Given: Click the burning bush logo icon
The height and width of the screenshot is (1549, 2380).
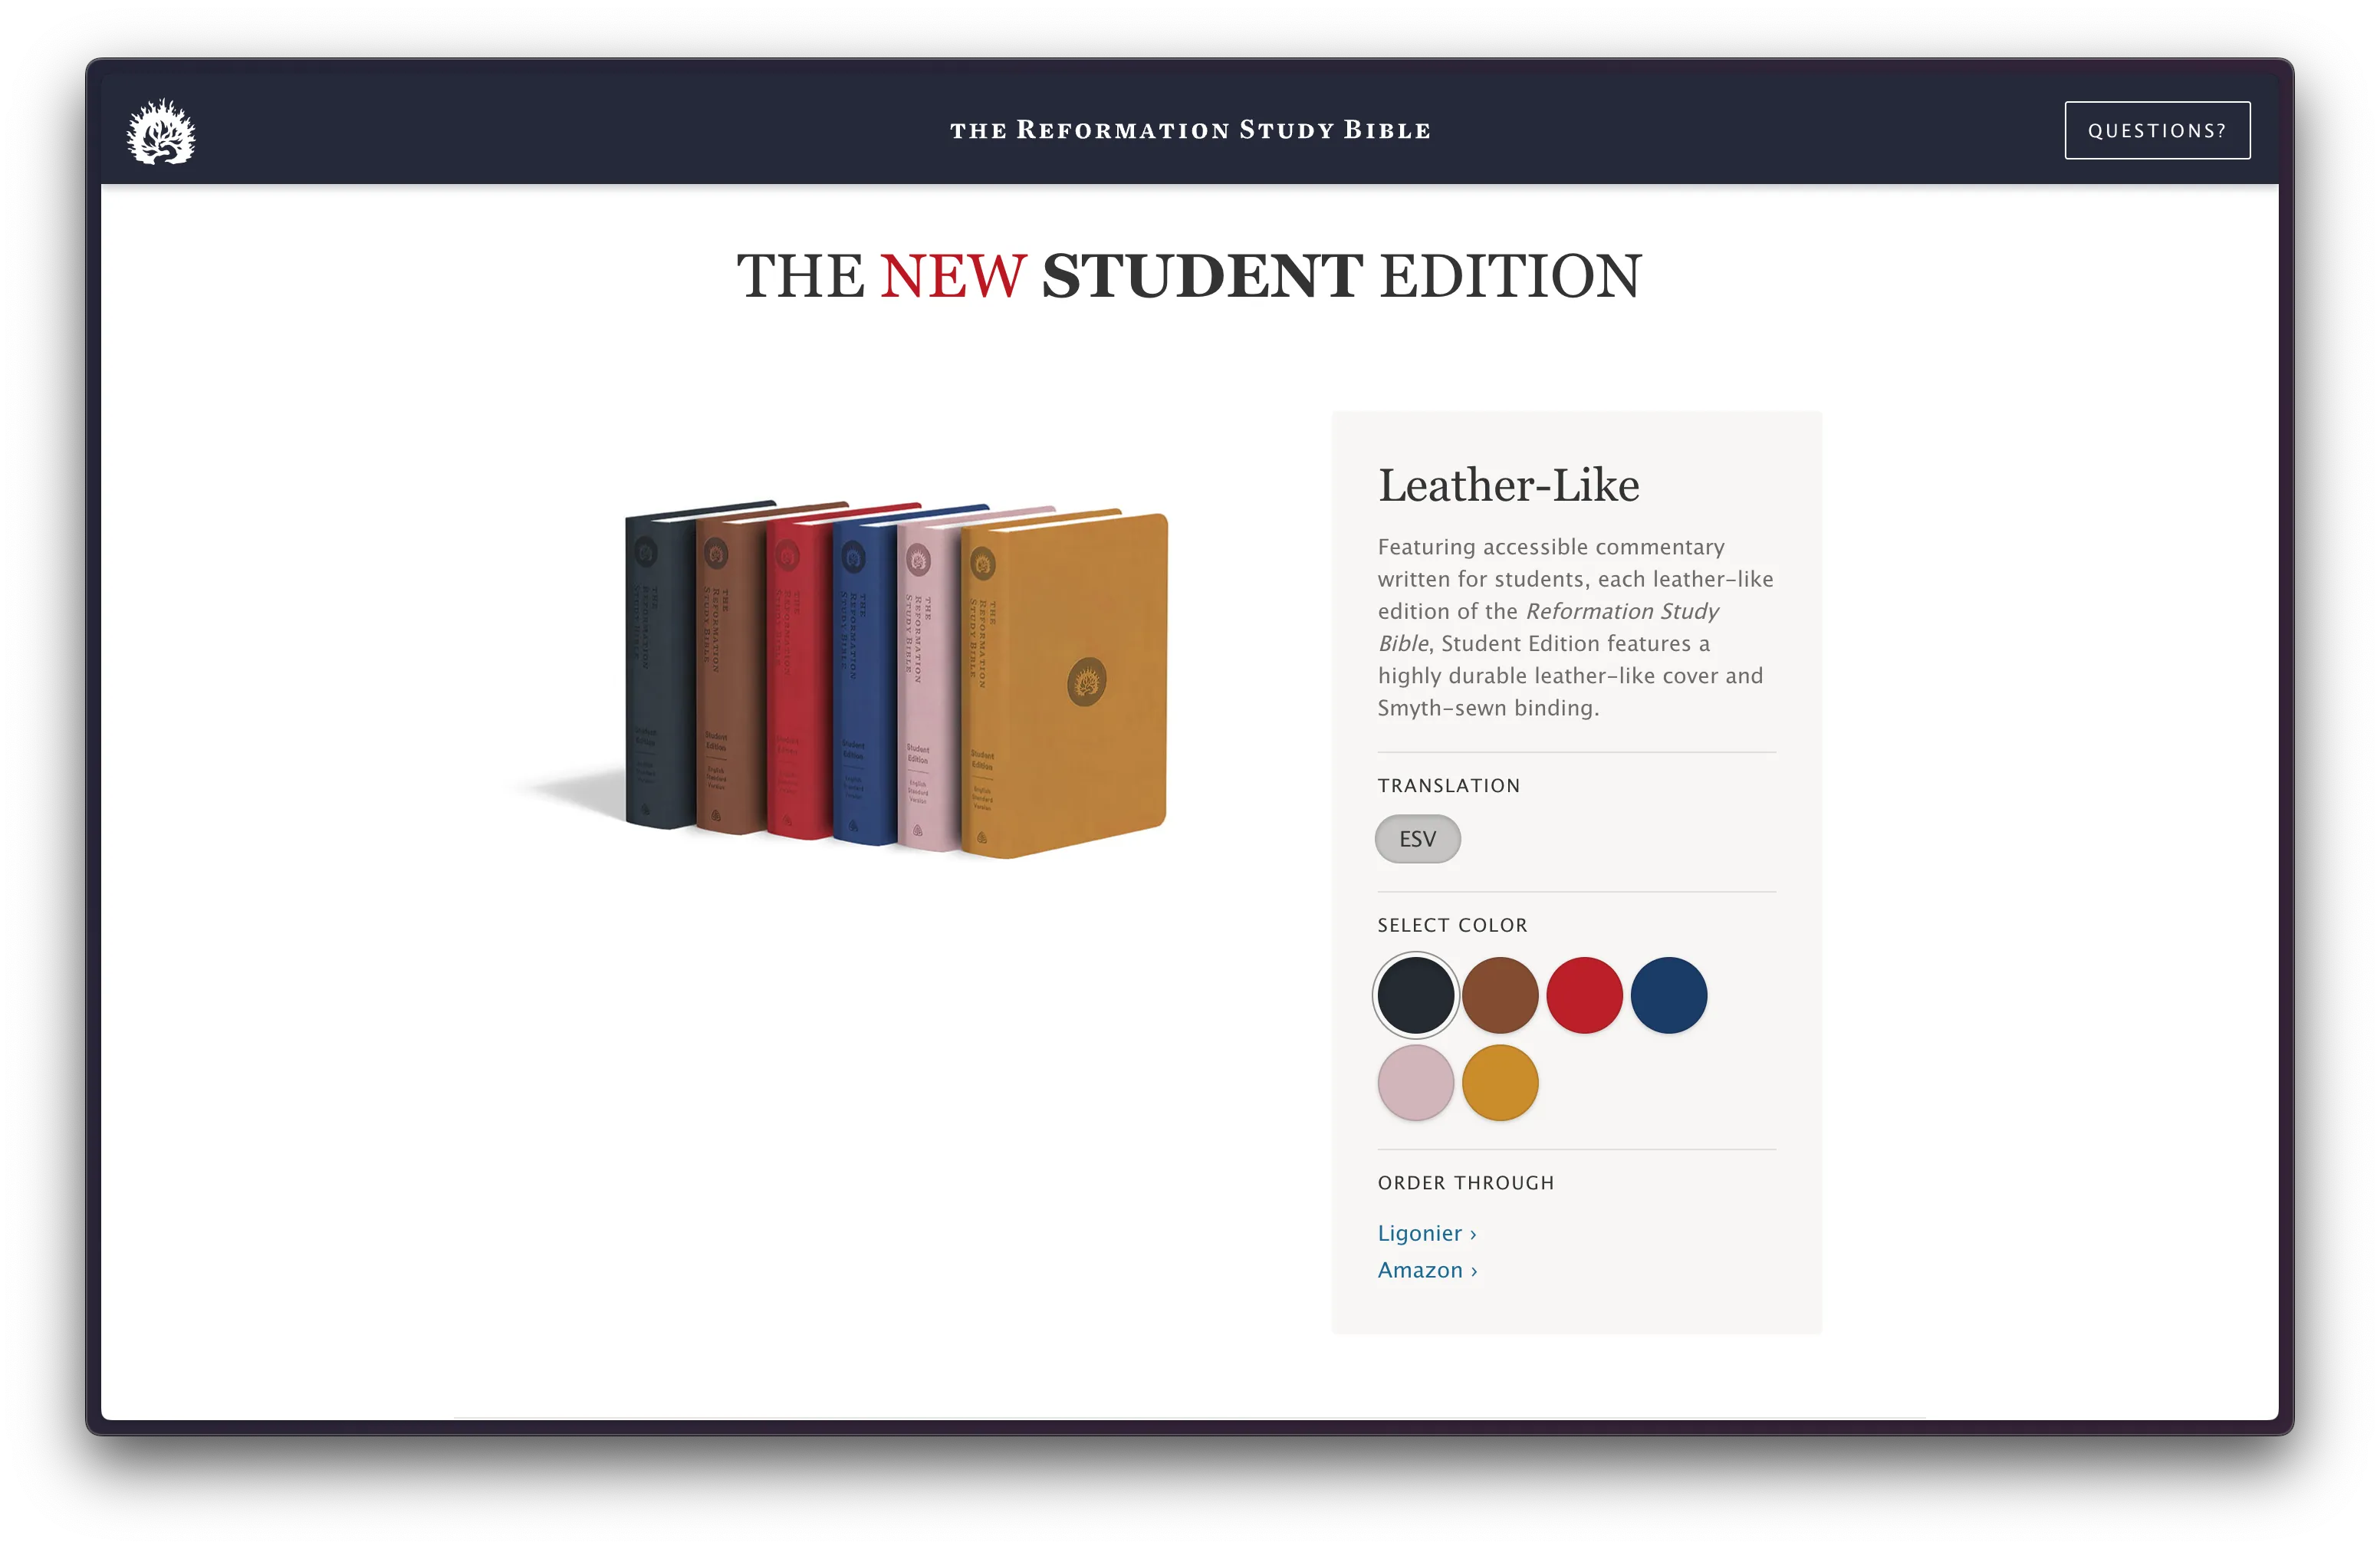Looking at the screenshot, I should click(x=161, y=131).
